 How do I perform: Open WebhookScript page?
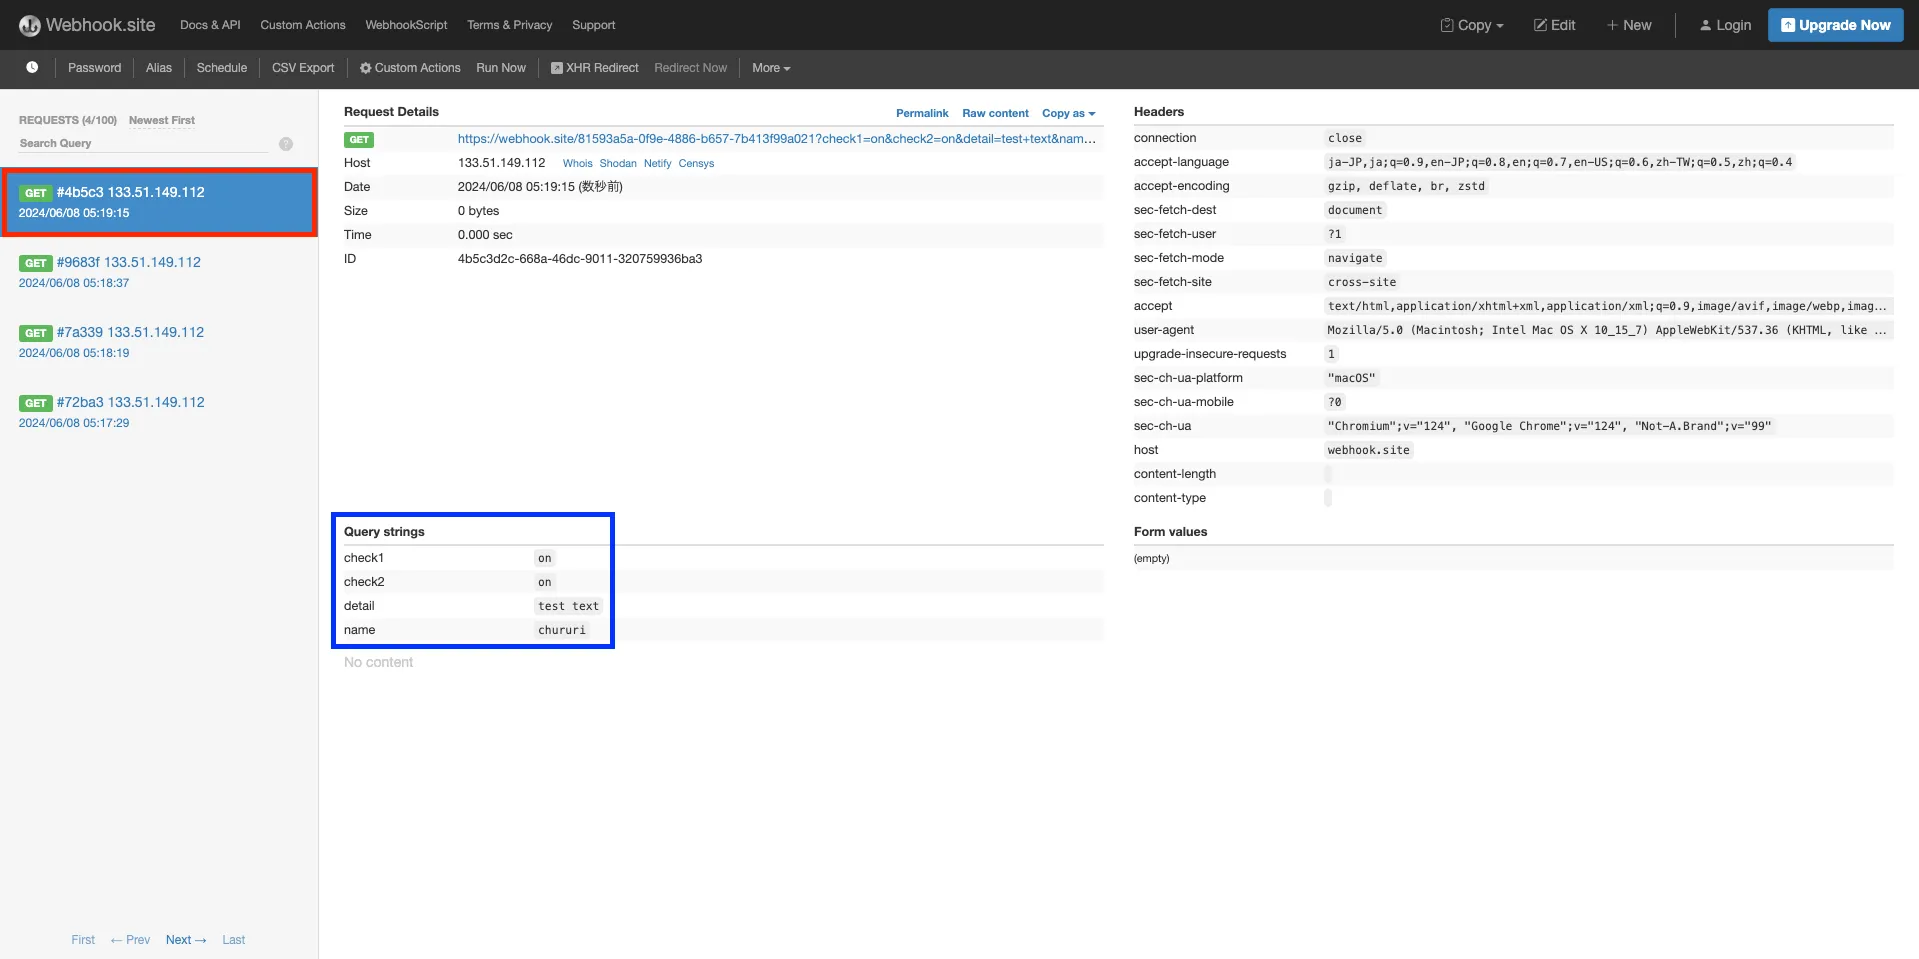pos(406,25)
